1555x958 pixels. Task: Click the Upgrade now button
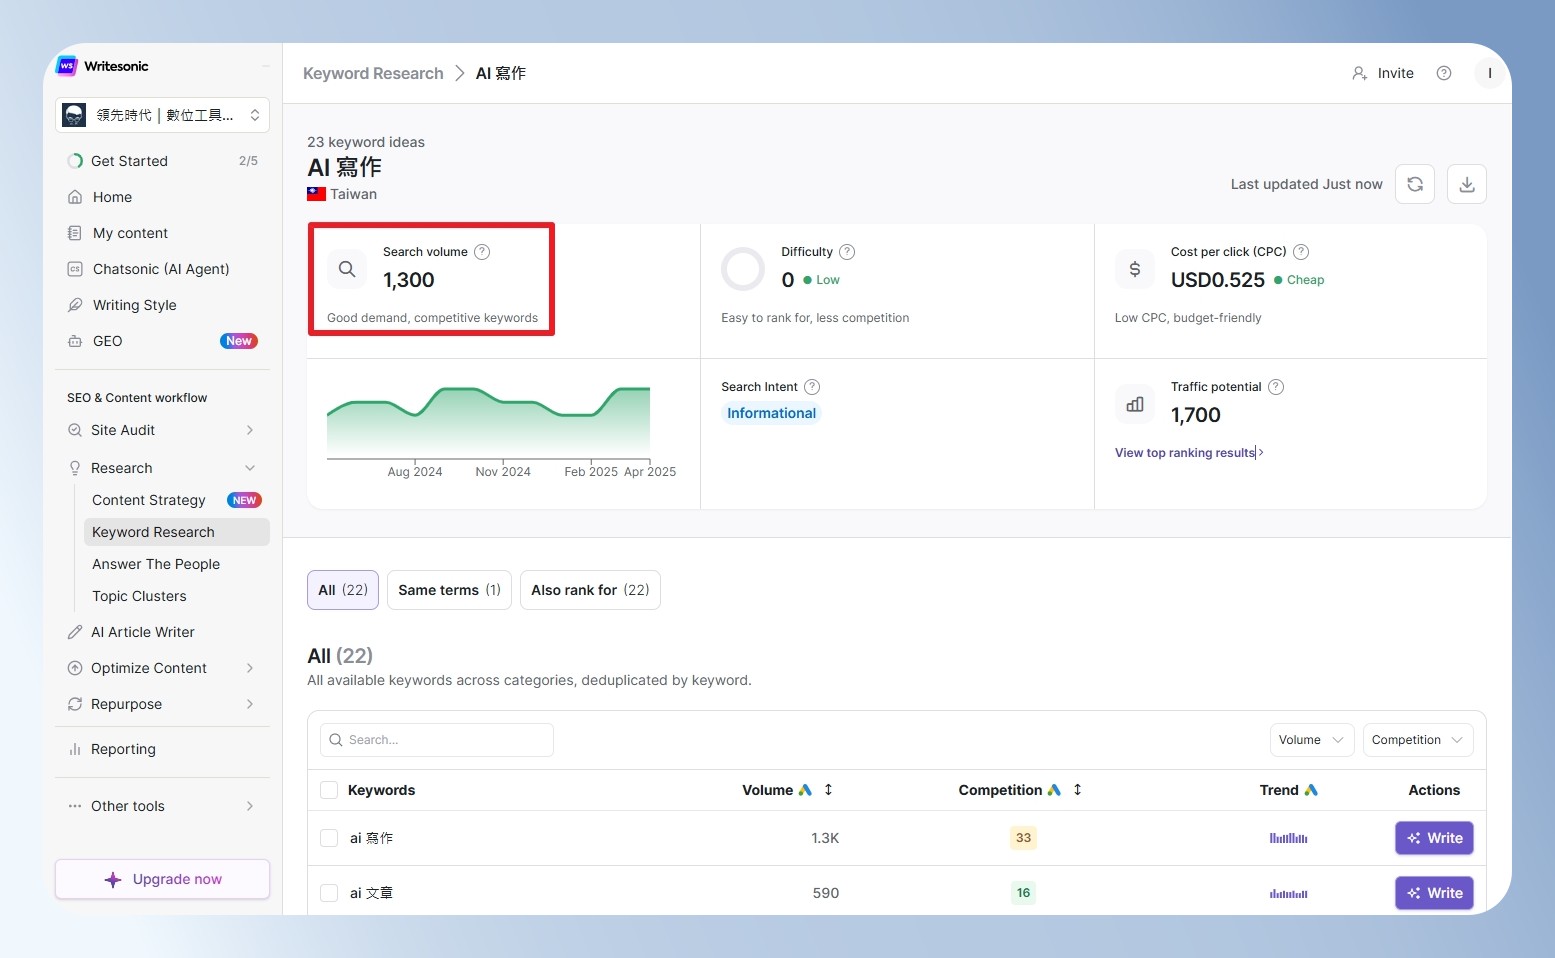point(162,879)
